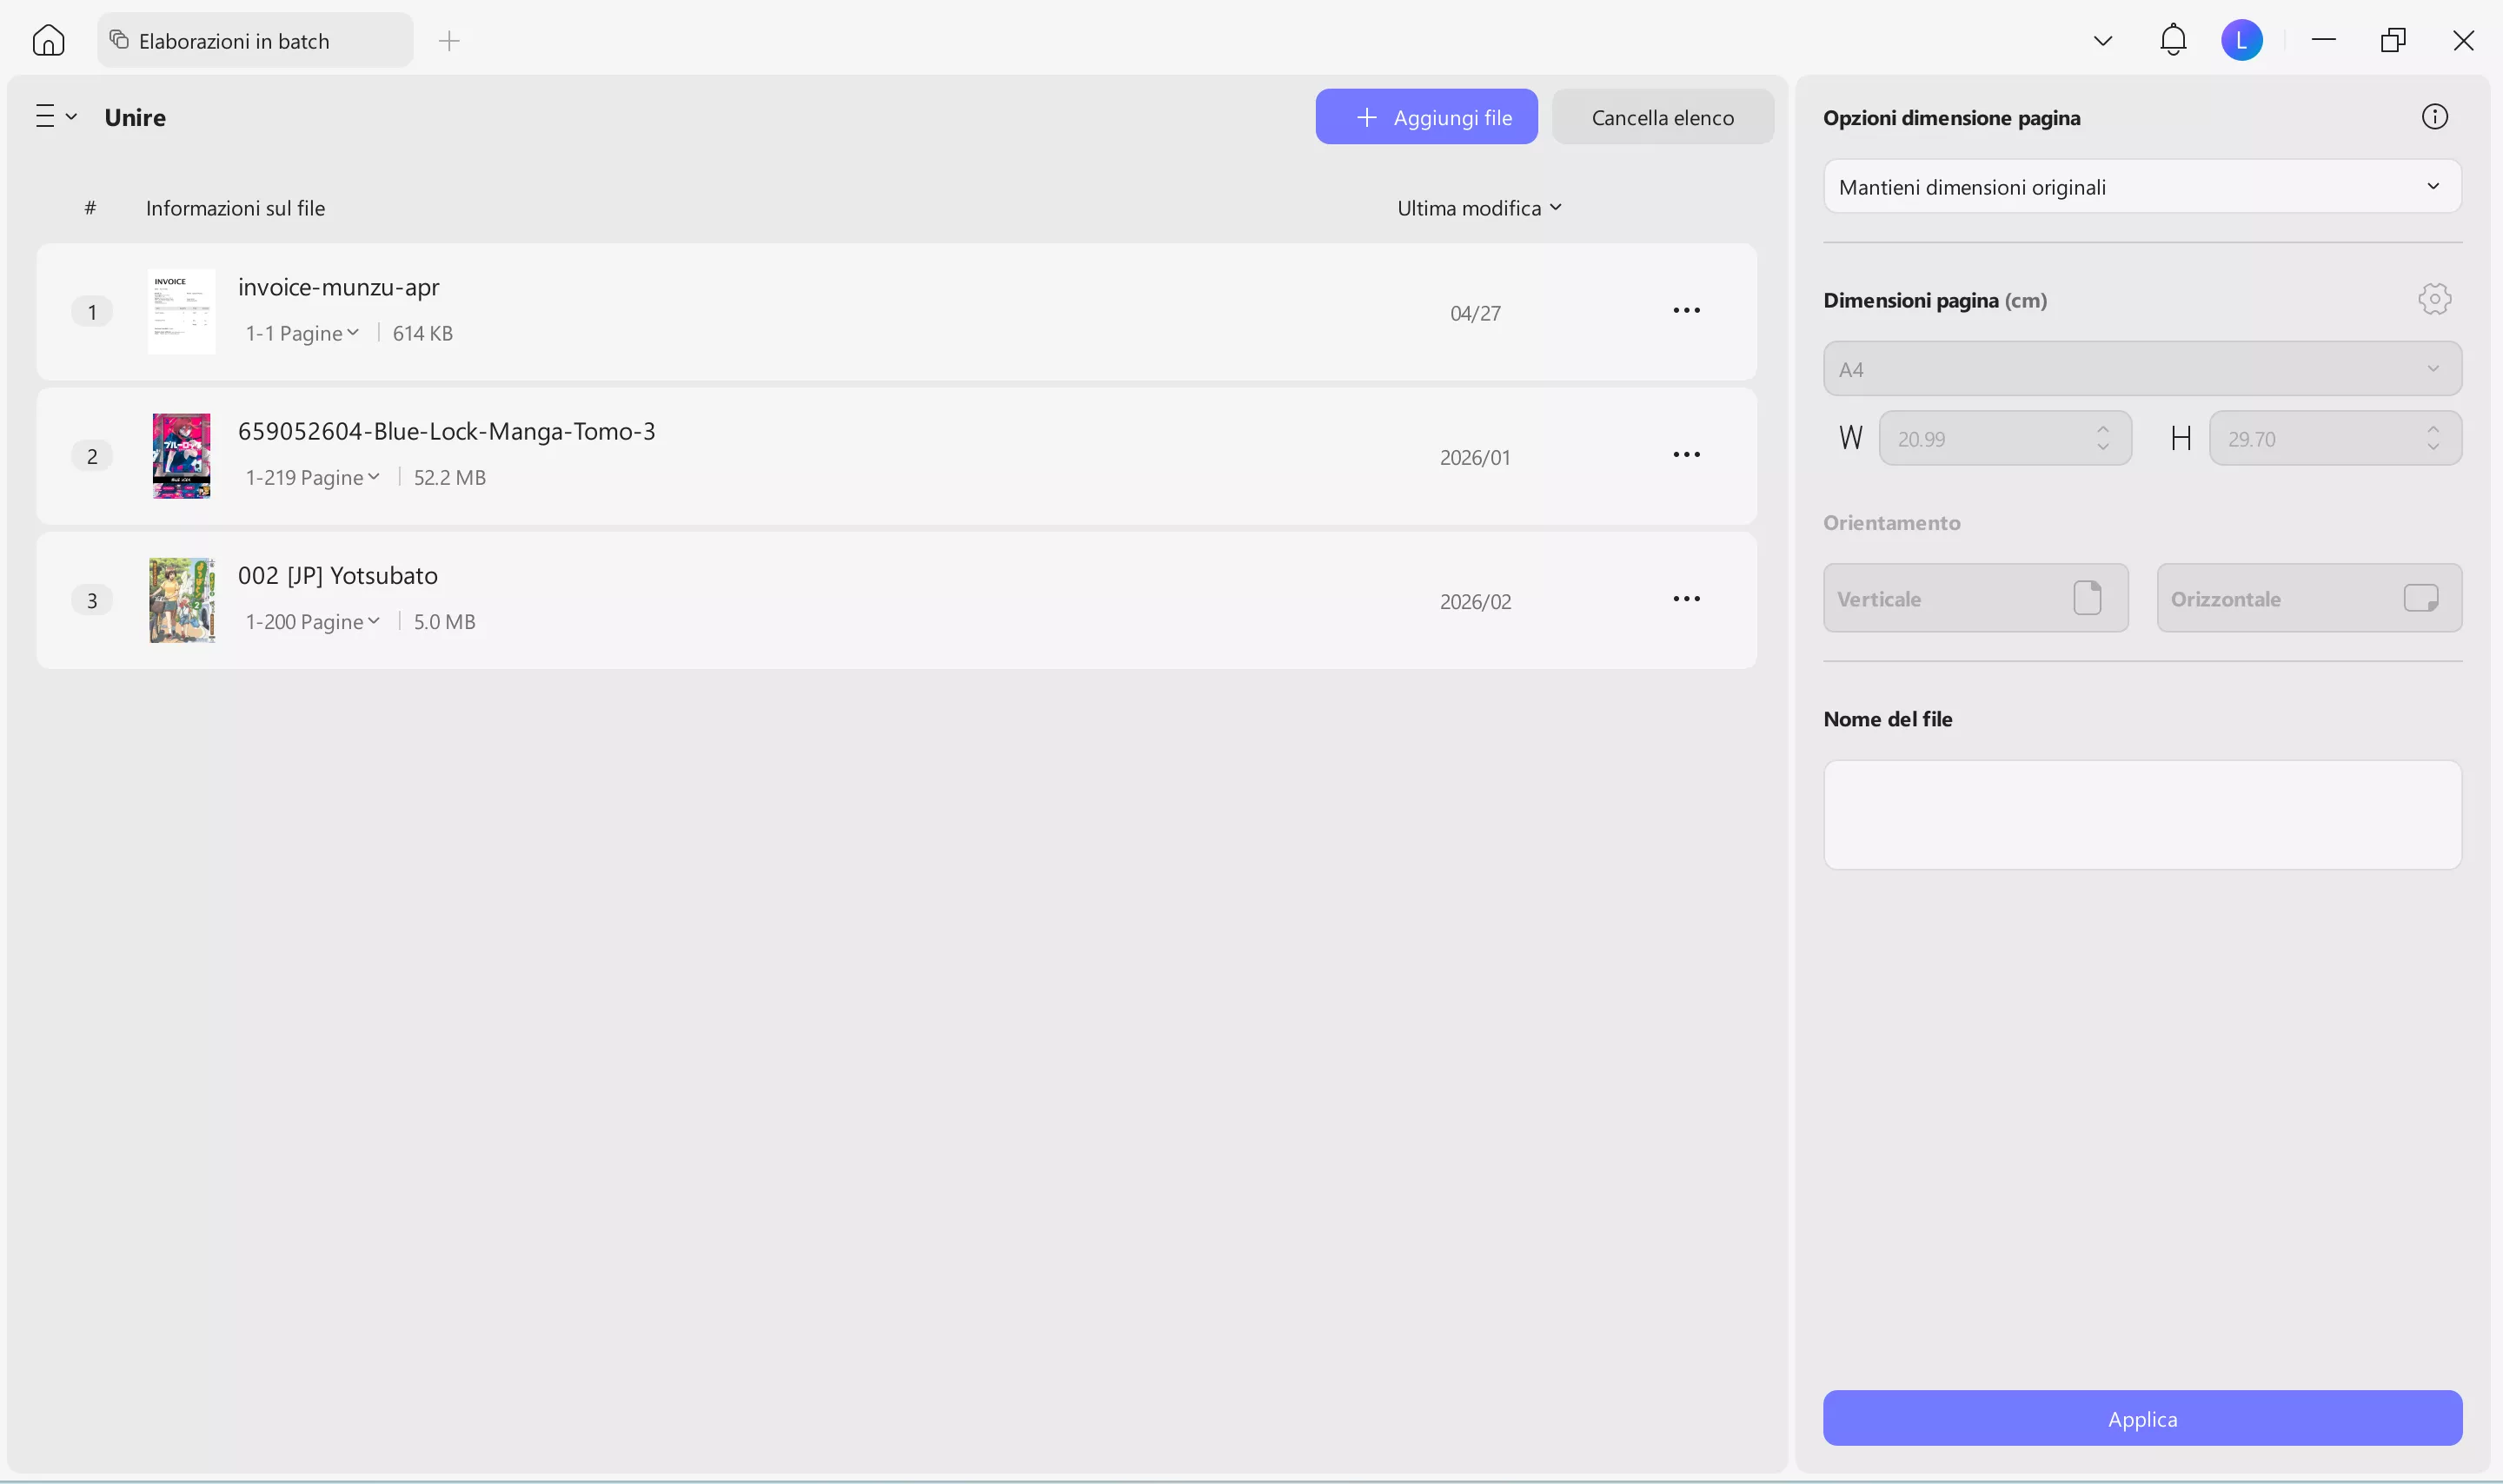Click row number 1 badge
2503x1484 pixels.
(92, 312)
